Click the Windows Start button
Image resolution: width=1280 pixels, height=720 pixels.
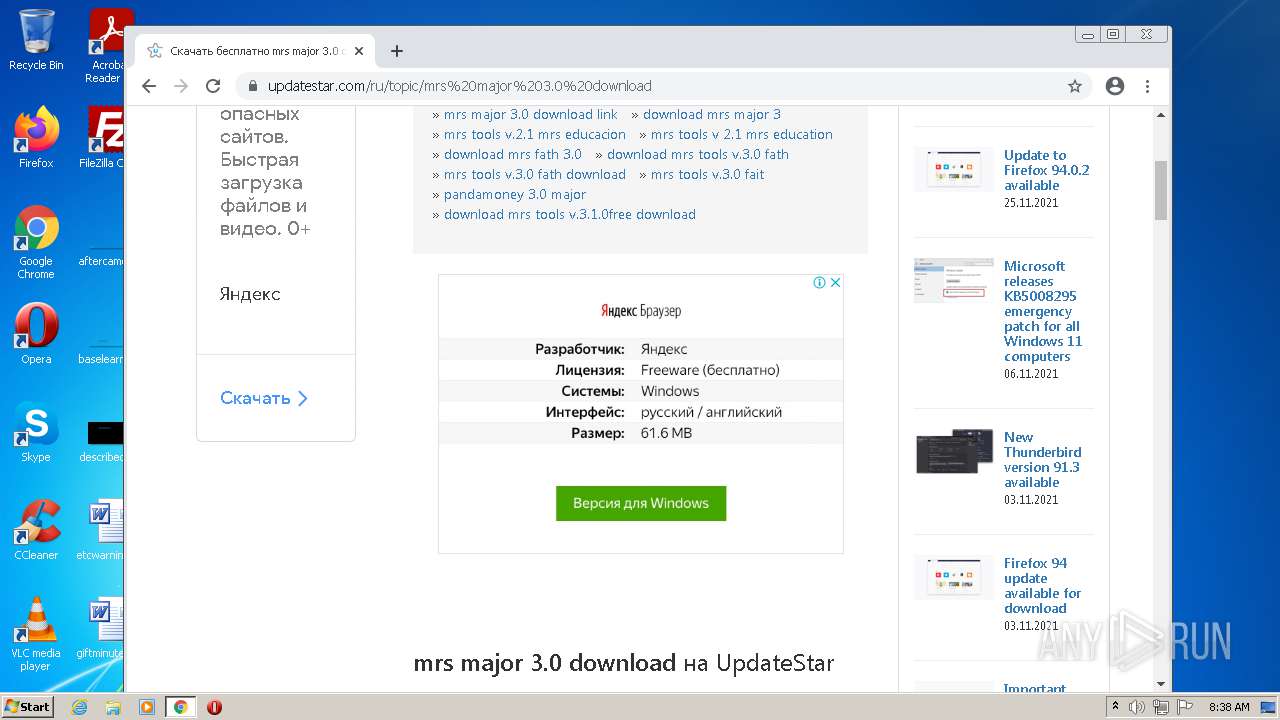click(x=27, y=707)
